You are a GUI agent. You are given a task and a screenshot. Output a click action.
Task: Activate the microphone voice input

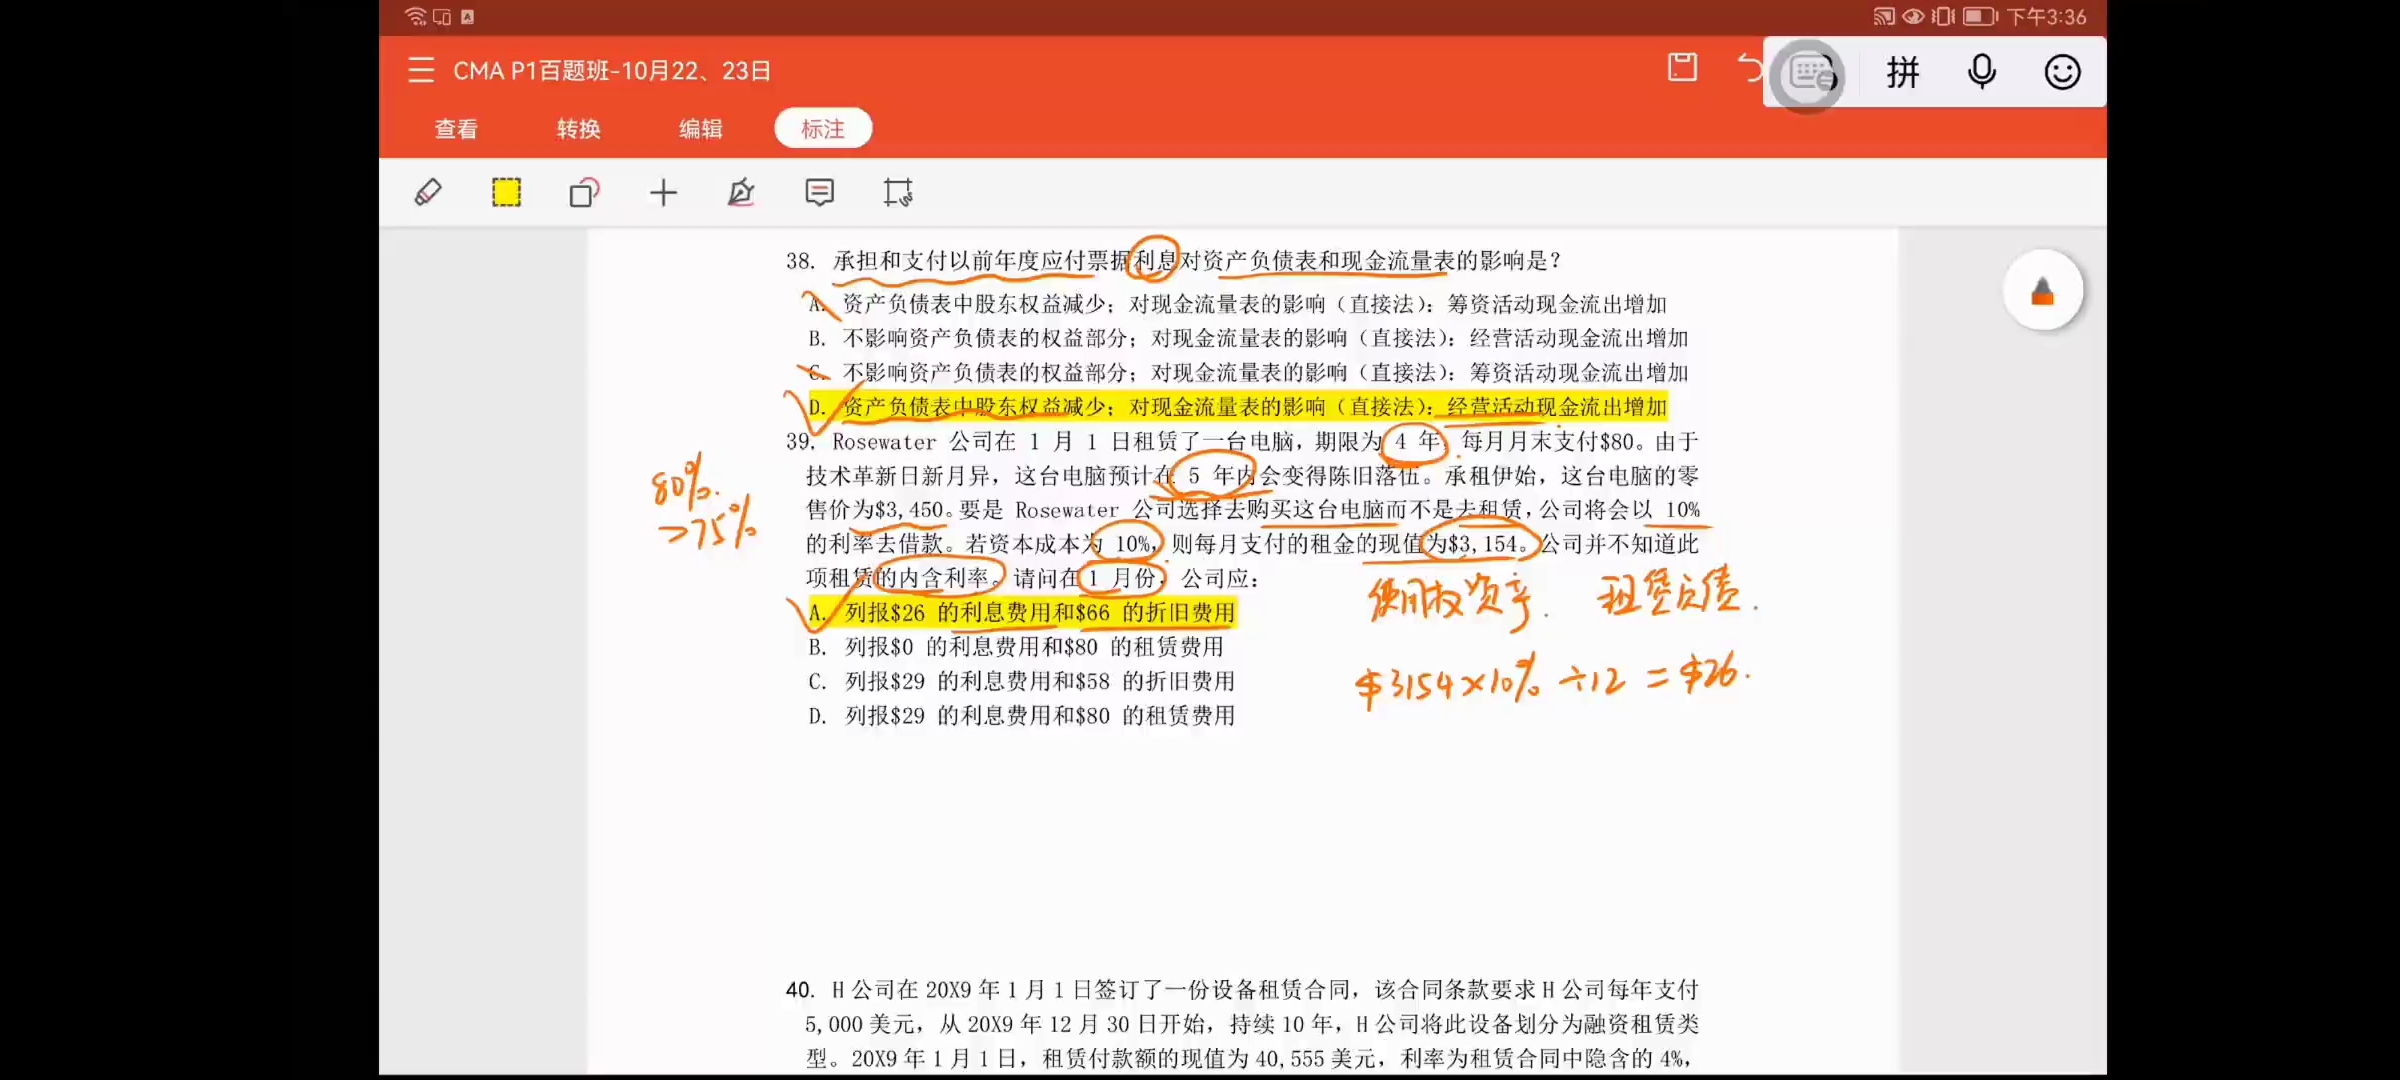pyautogui.click(x=1981, y=73)
